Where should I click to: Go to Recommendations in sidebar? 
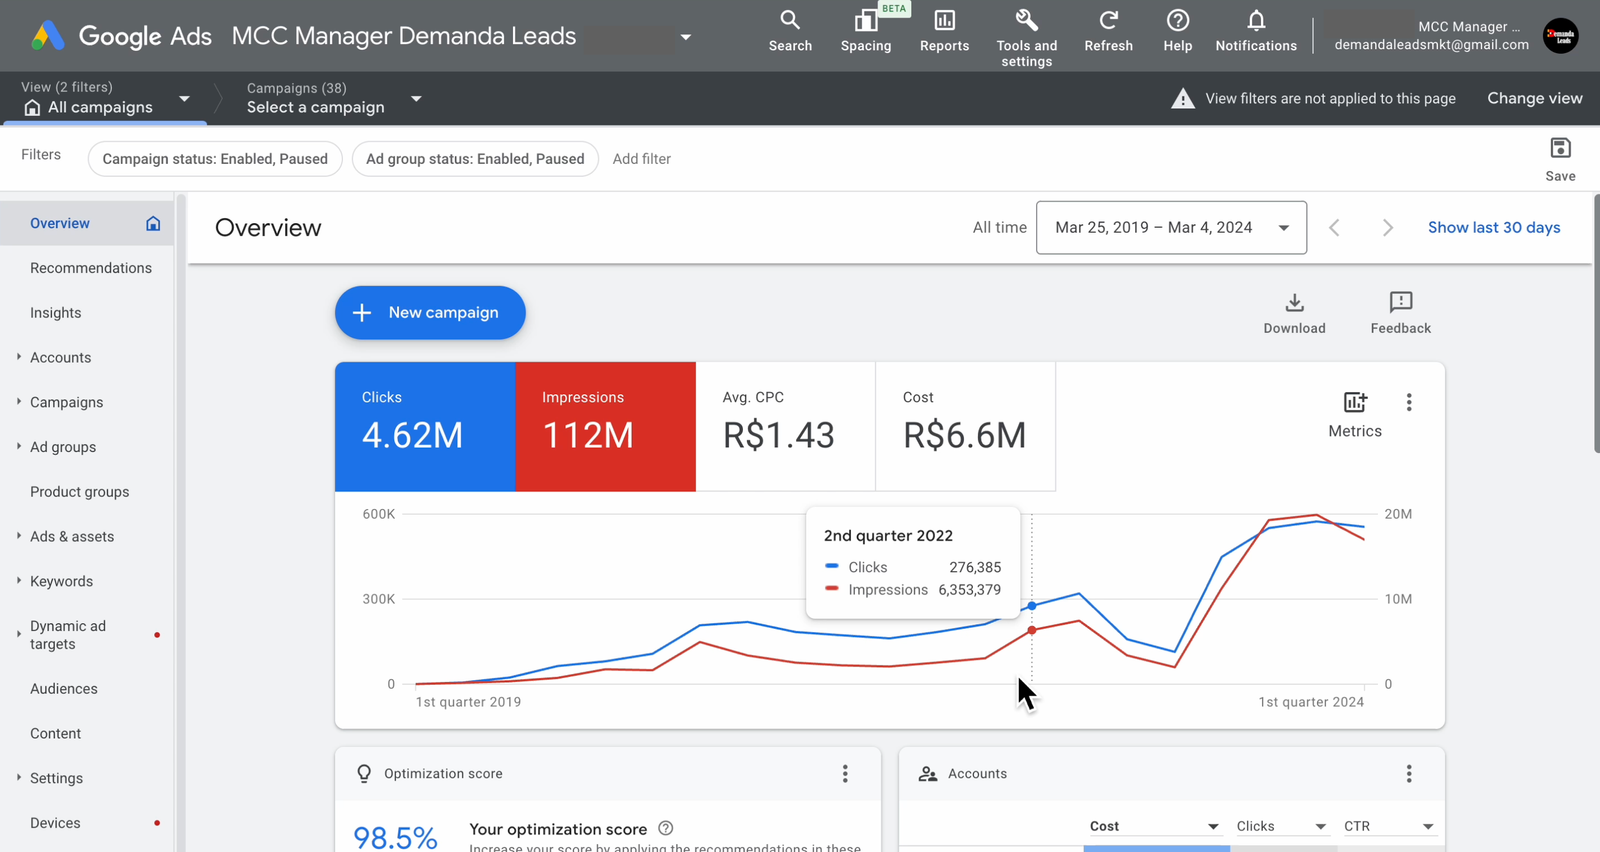(x=91, y=268)
